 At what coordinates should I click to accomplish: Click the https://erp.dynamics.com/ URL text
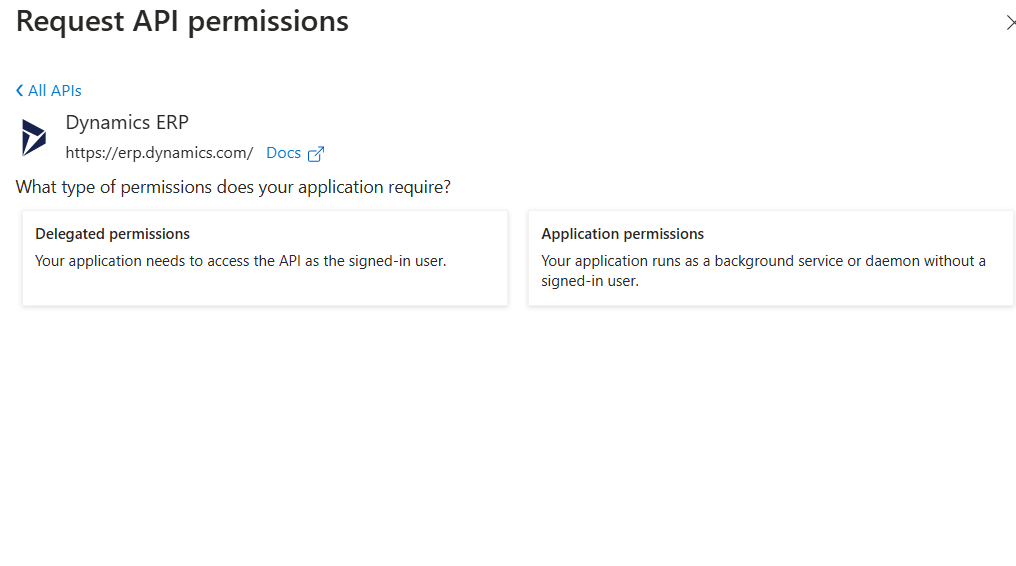[159, 153]
